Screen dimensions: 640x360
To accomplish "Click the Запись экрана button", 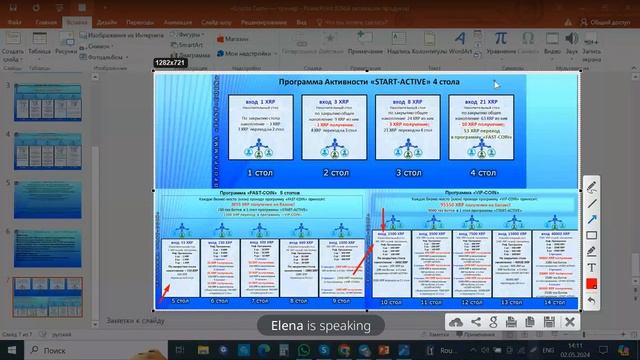I will coord(591,47).
